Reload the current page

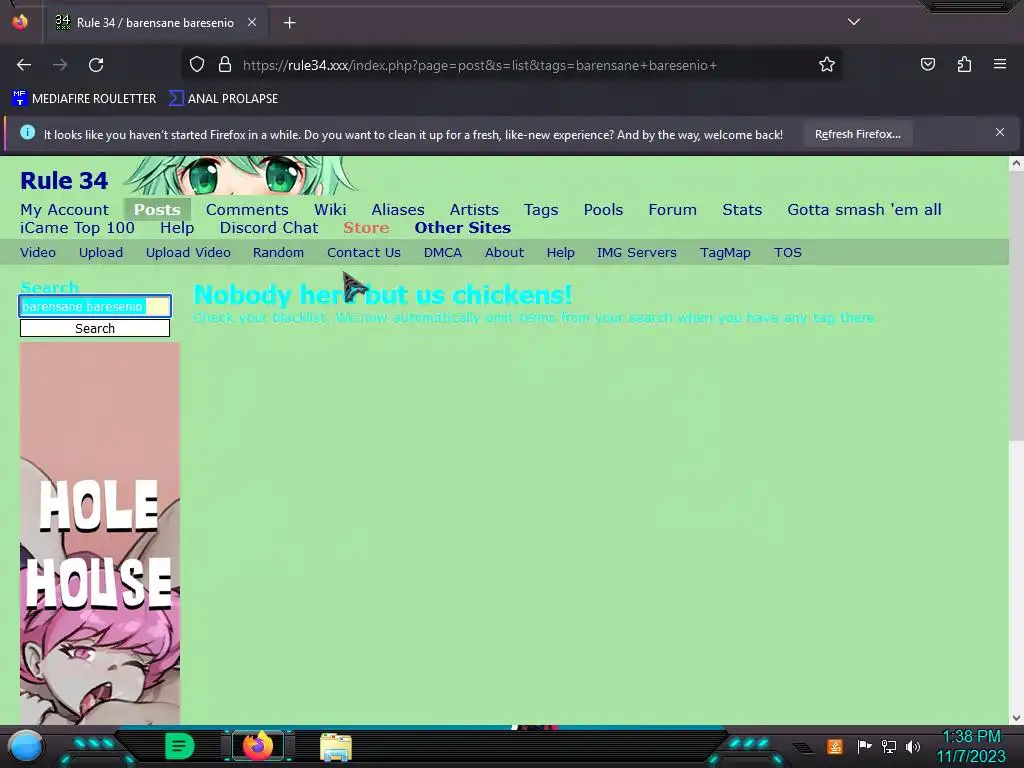coord(96,65)
